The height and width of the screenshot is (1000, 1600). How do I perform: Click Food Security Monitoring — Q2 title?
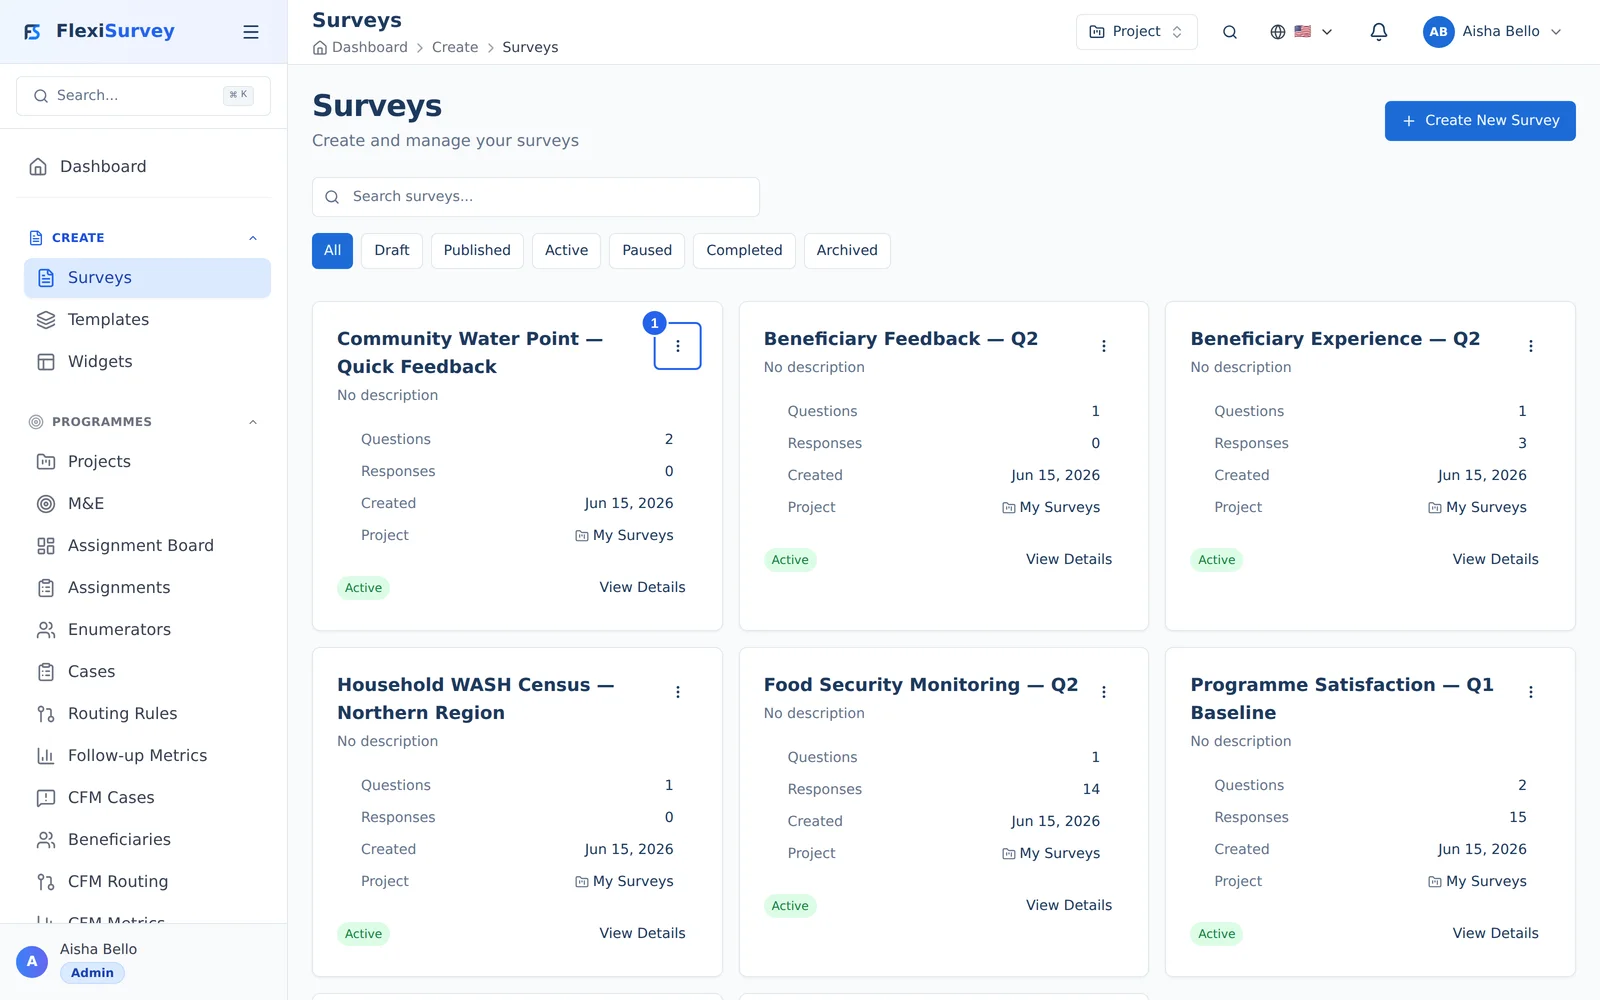pyautogui.click(x=921, y=685)
